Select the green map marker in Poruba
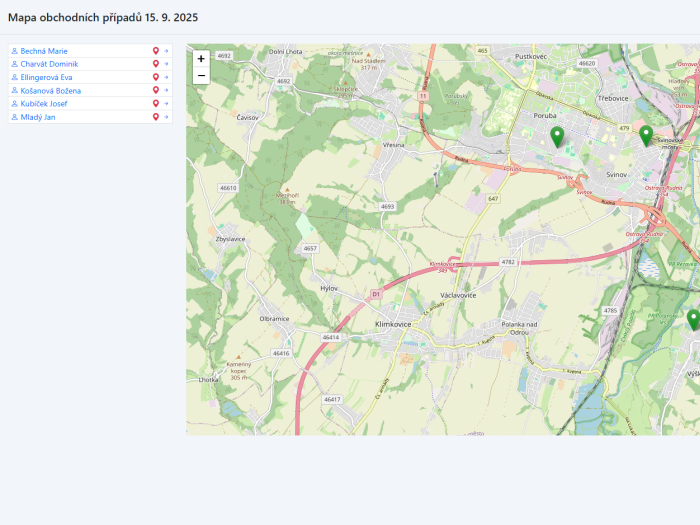This screenshot has width=700, height=525. pos(557,137)
